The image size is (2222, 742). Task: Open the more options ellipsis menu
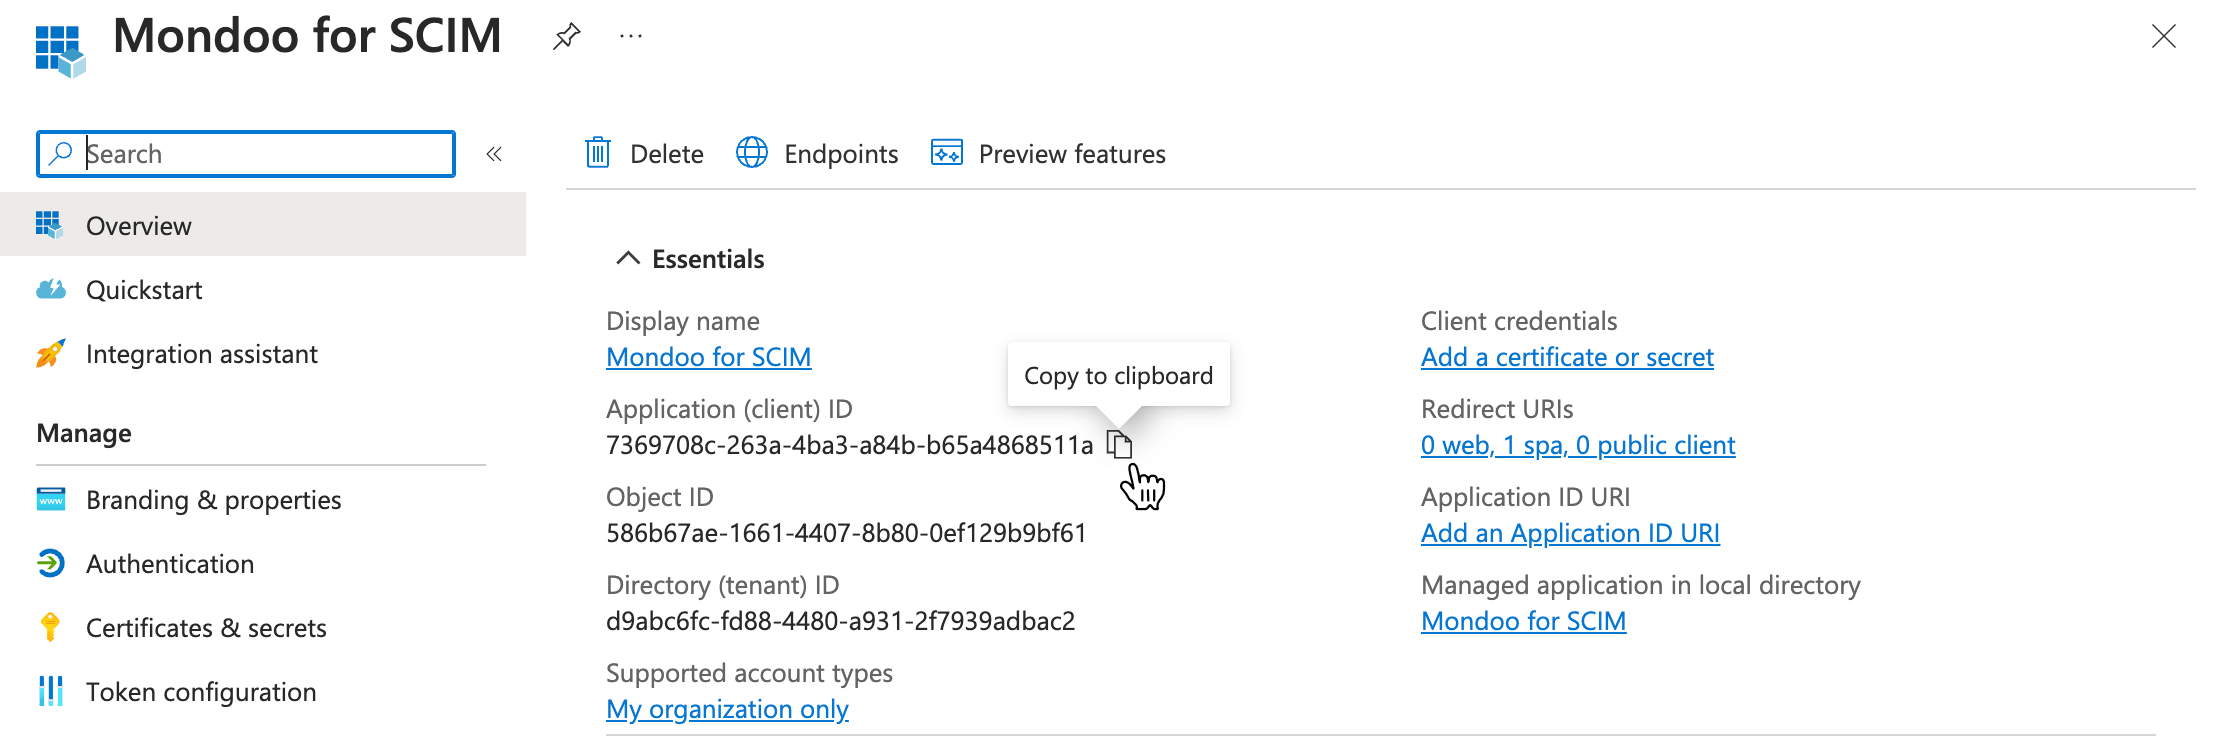coord(631,37)
